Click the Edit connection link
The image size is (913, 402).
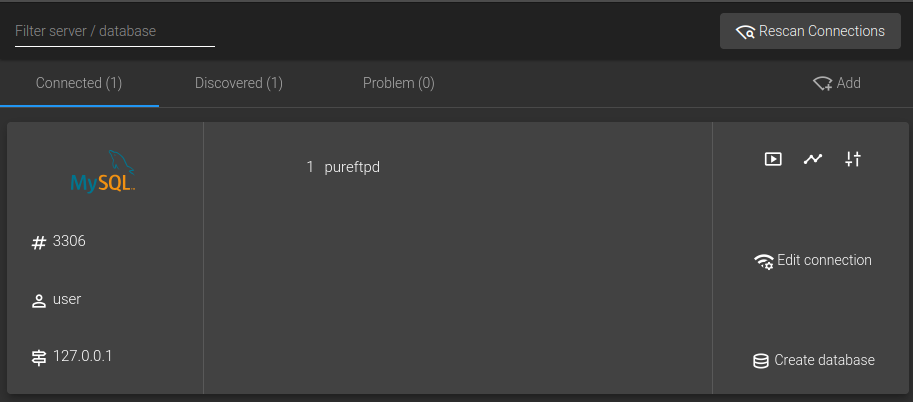pyautogui.click(x=824, y=260)
